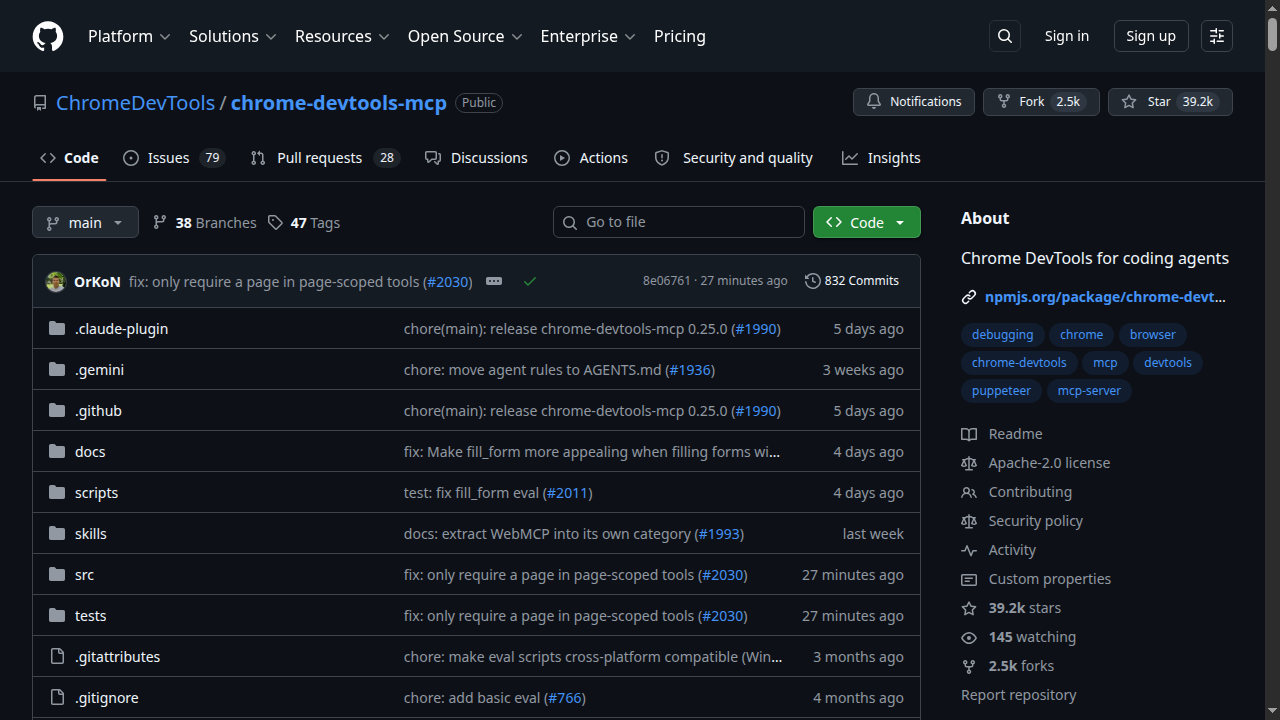Screen dimensions: 1280x720
Task: Open the skills folder
Action: point(91,534)
